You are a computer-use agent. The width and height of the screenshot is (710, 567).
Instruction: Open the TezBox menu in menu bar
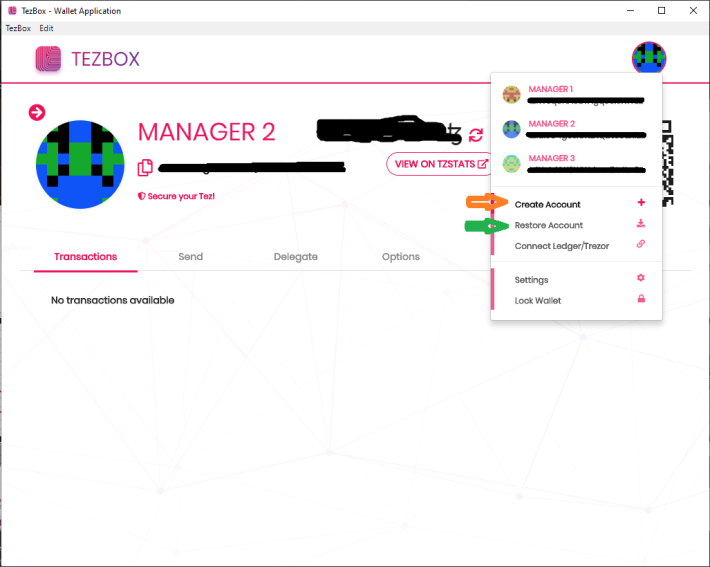[x=18, y=28]
